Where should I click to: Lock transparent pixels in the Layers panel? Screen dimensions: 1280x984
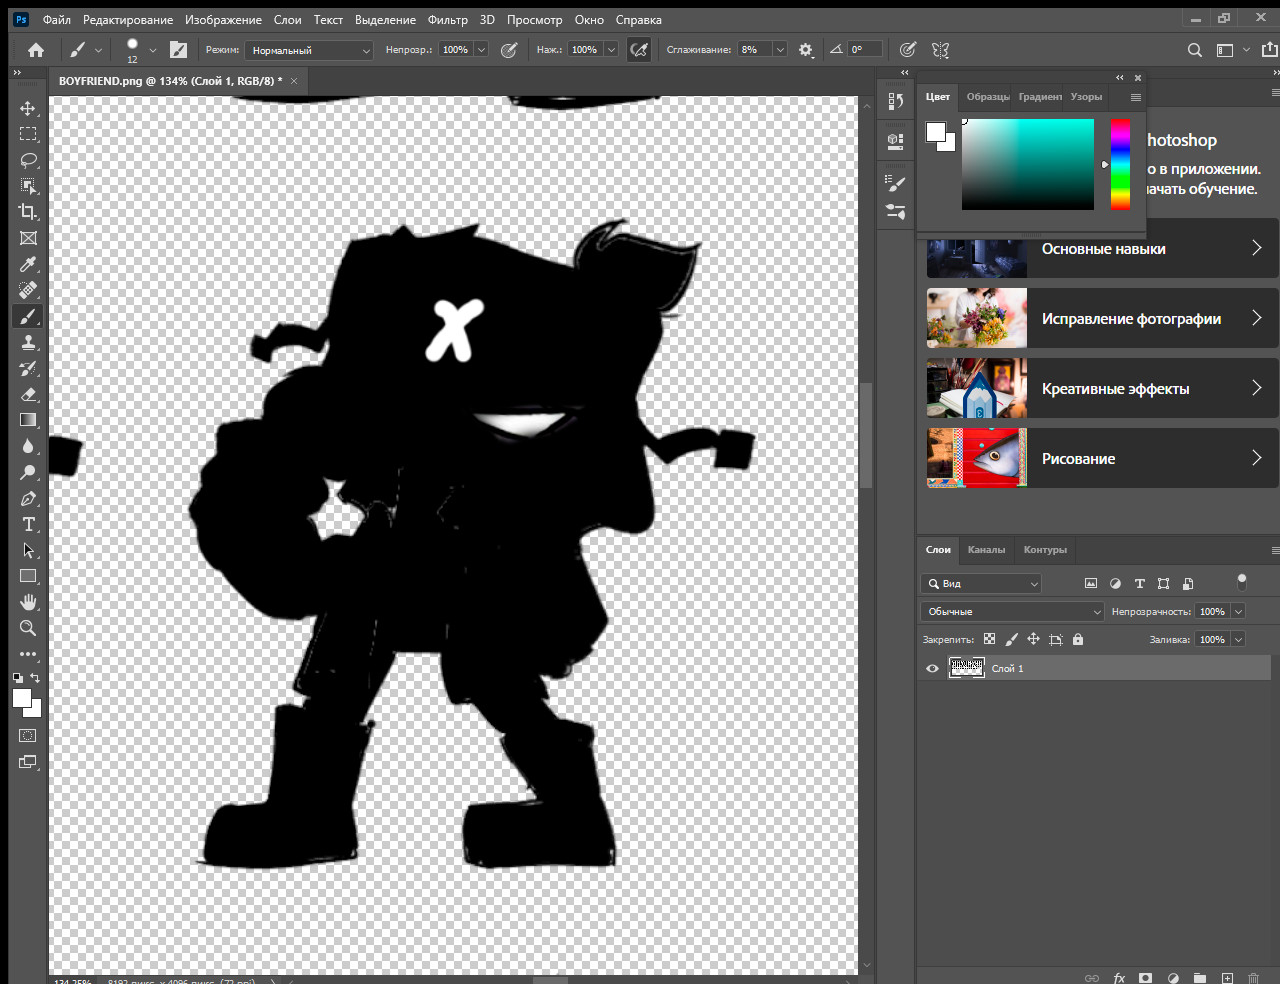(989, 639)
